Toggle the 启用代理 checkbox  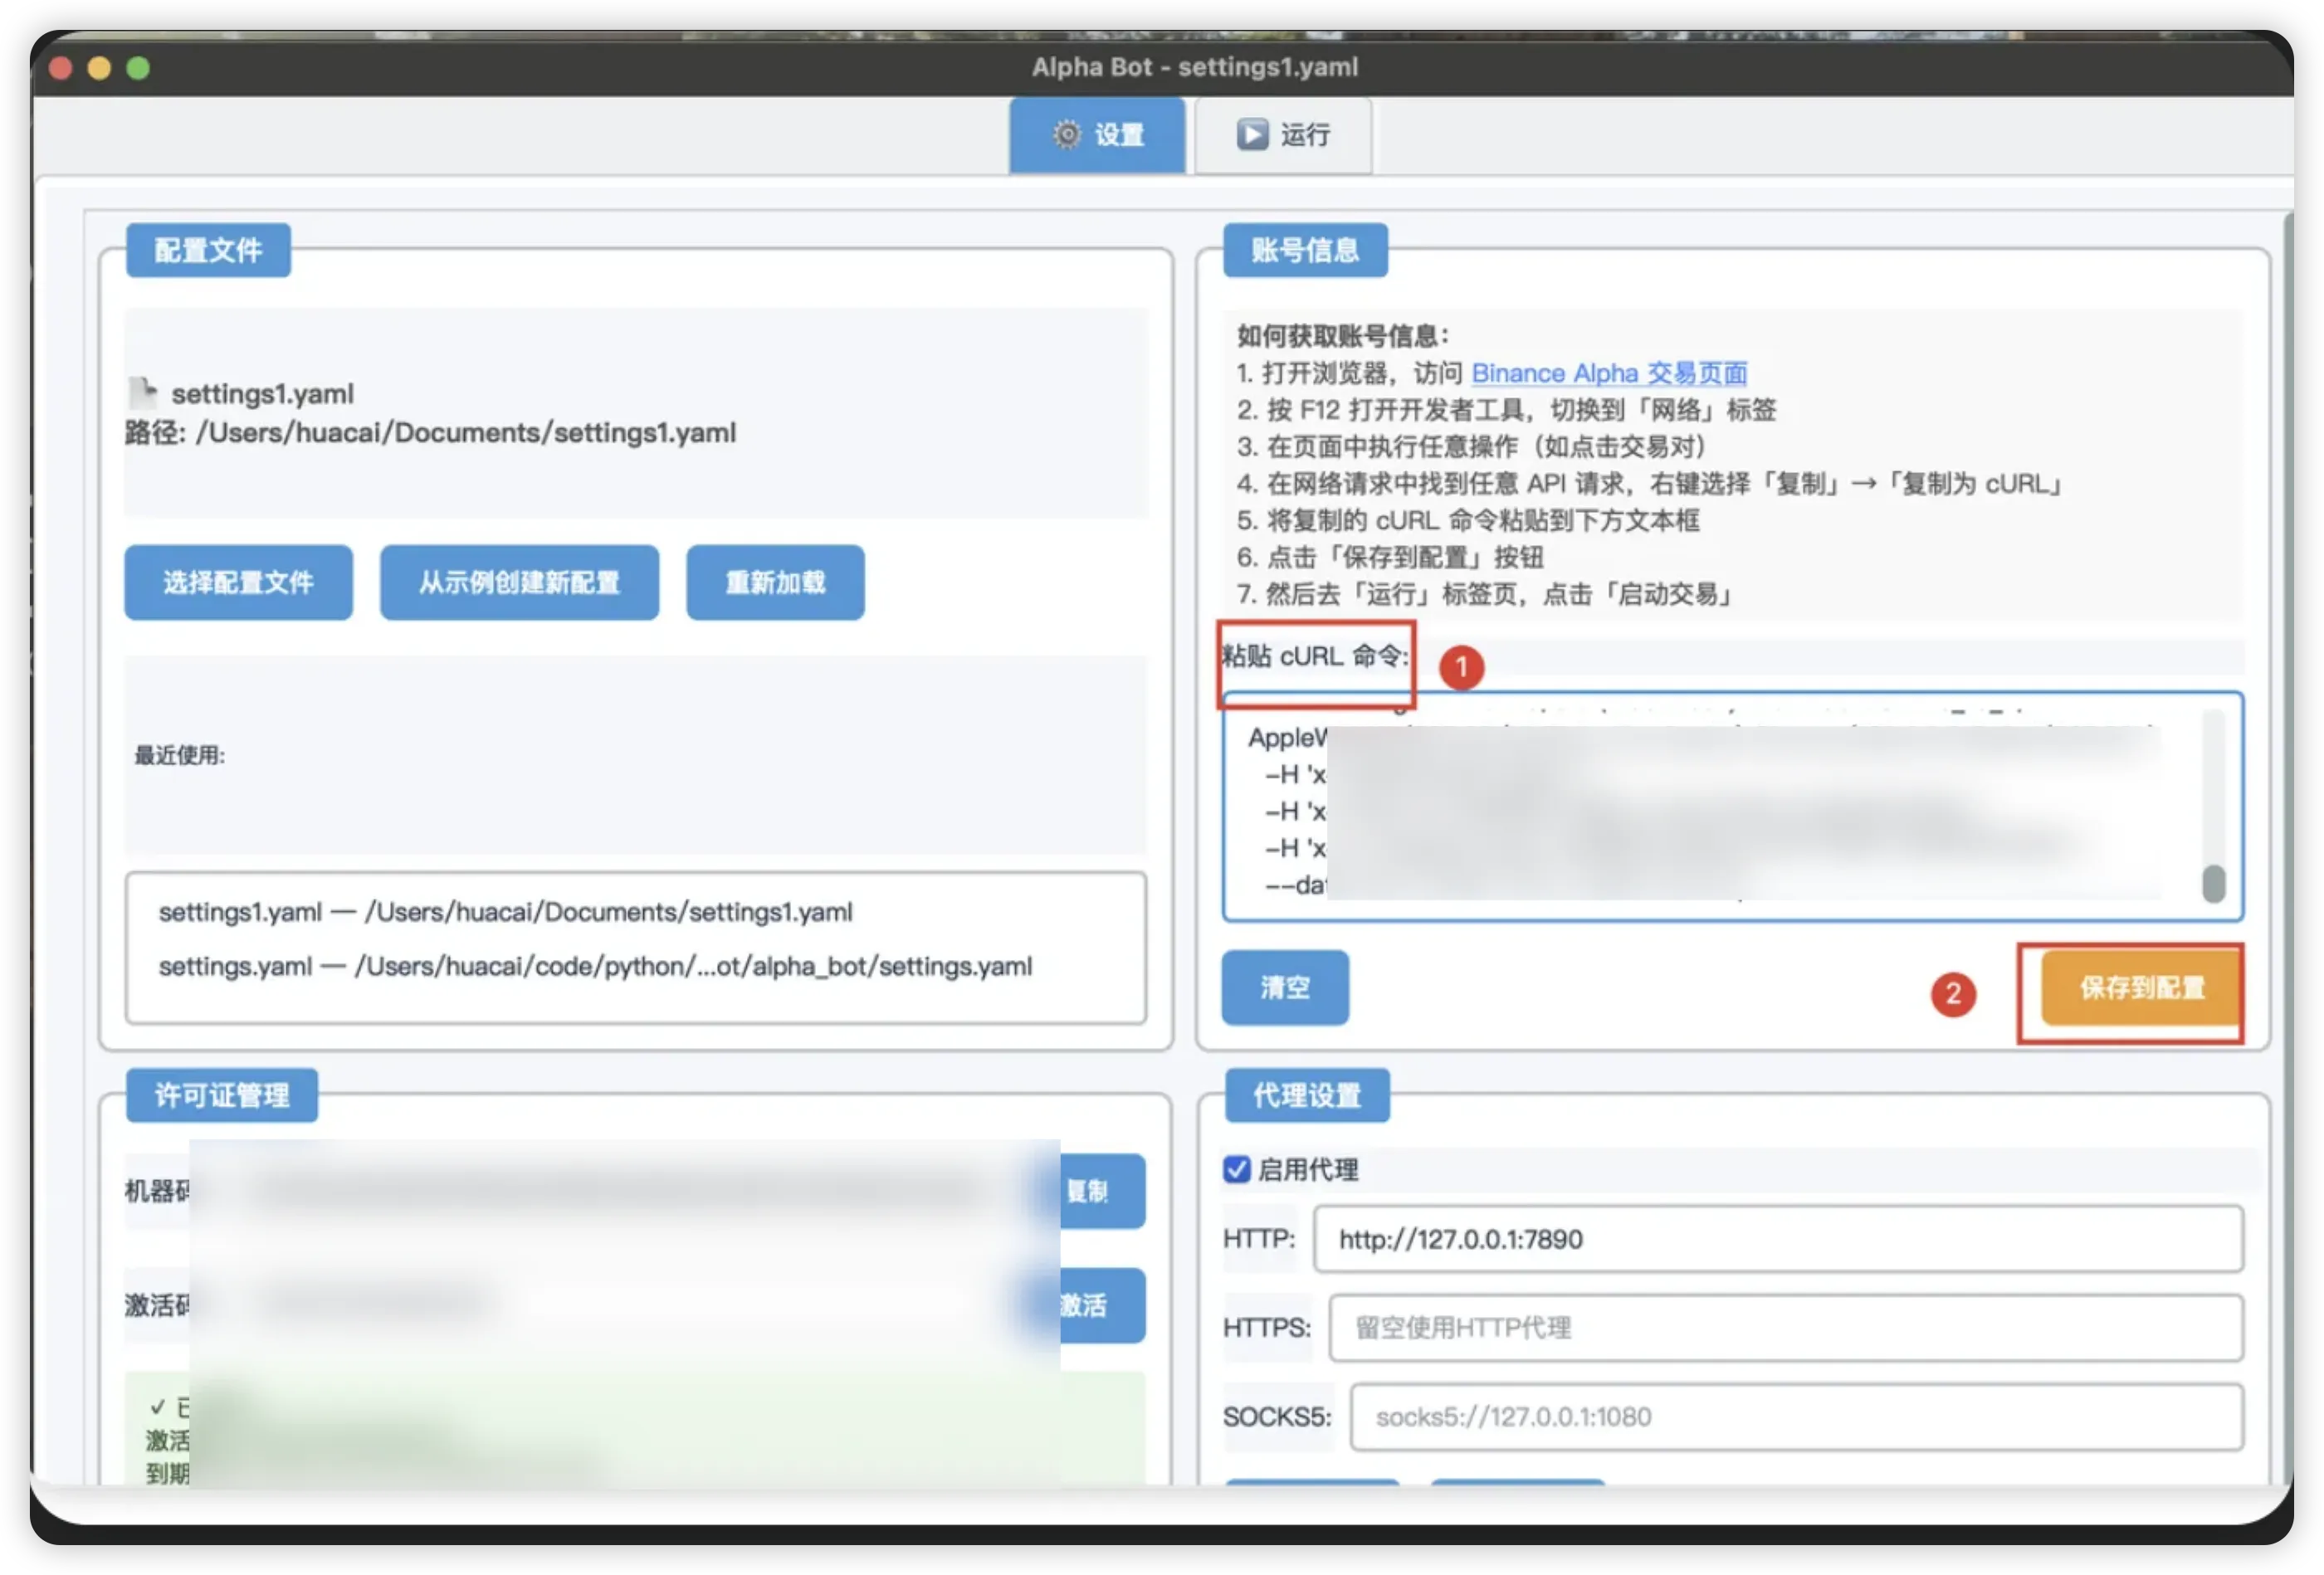(1236, 1169)
